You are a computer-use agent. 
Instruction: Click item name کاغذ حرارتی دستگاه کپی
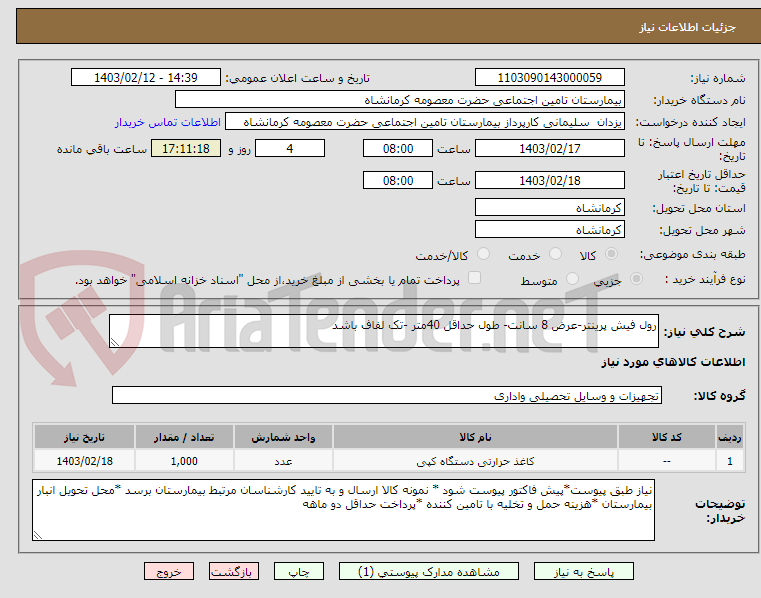pyautogui.click(x=475, y=461)
